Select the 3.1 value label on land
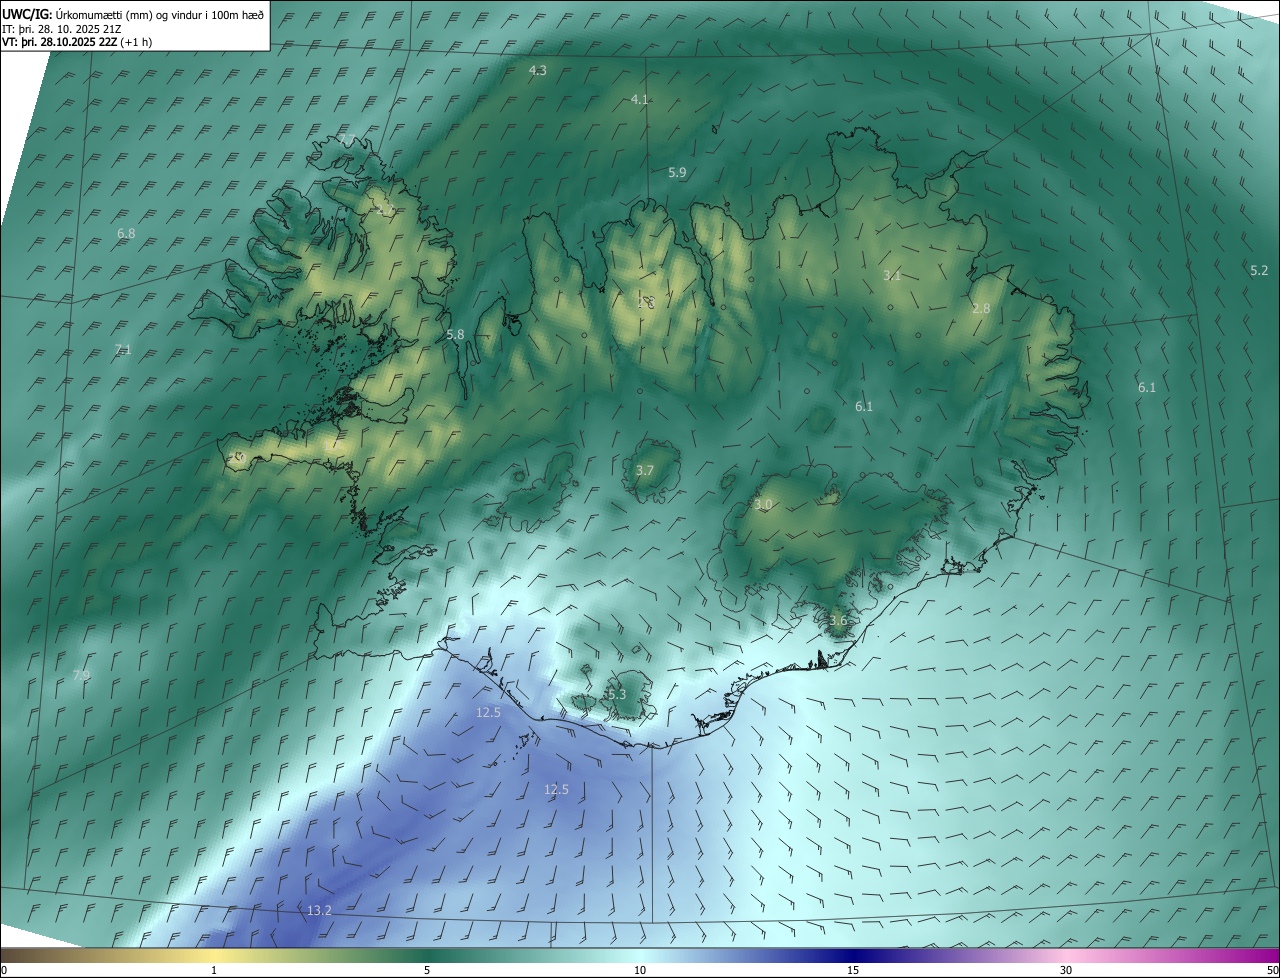This screenshot has height=978, width=1280. click(892, 275)
